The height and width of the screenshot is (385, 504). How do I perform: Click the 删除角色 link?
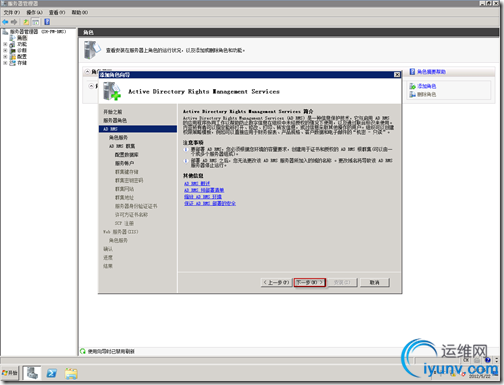(427, 94)
